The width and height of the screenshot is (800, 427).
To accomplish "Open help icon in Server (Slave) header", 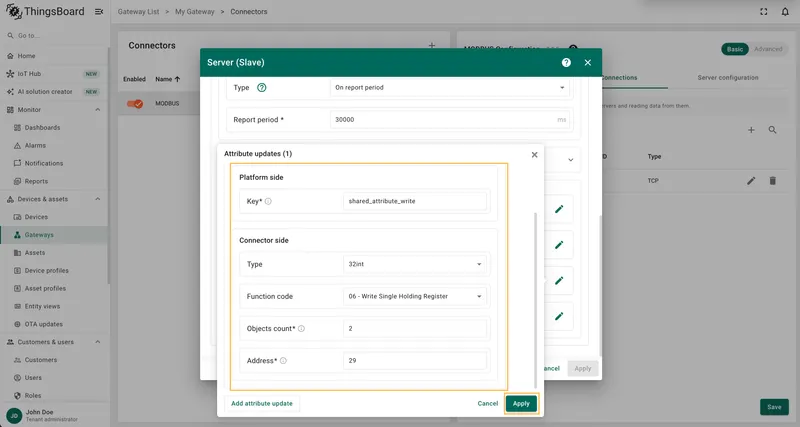I will (x=566, y=62).
